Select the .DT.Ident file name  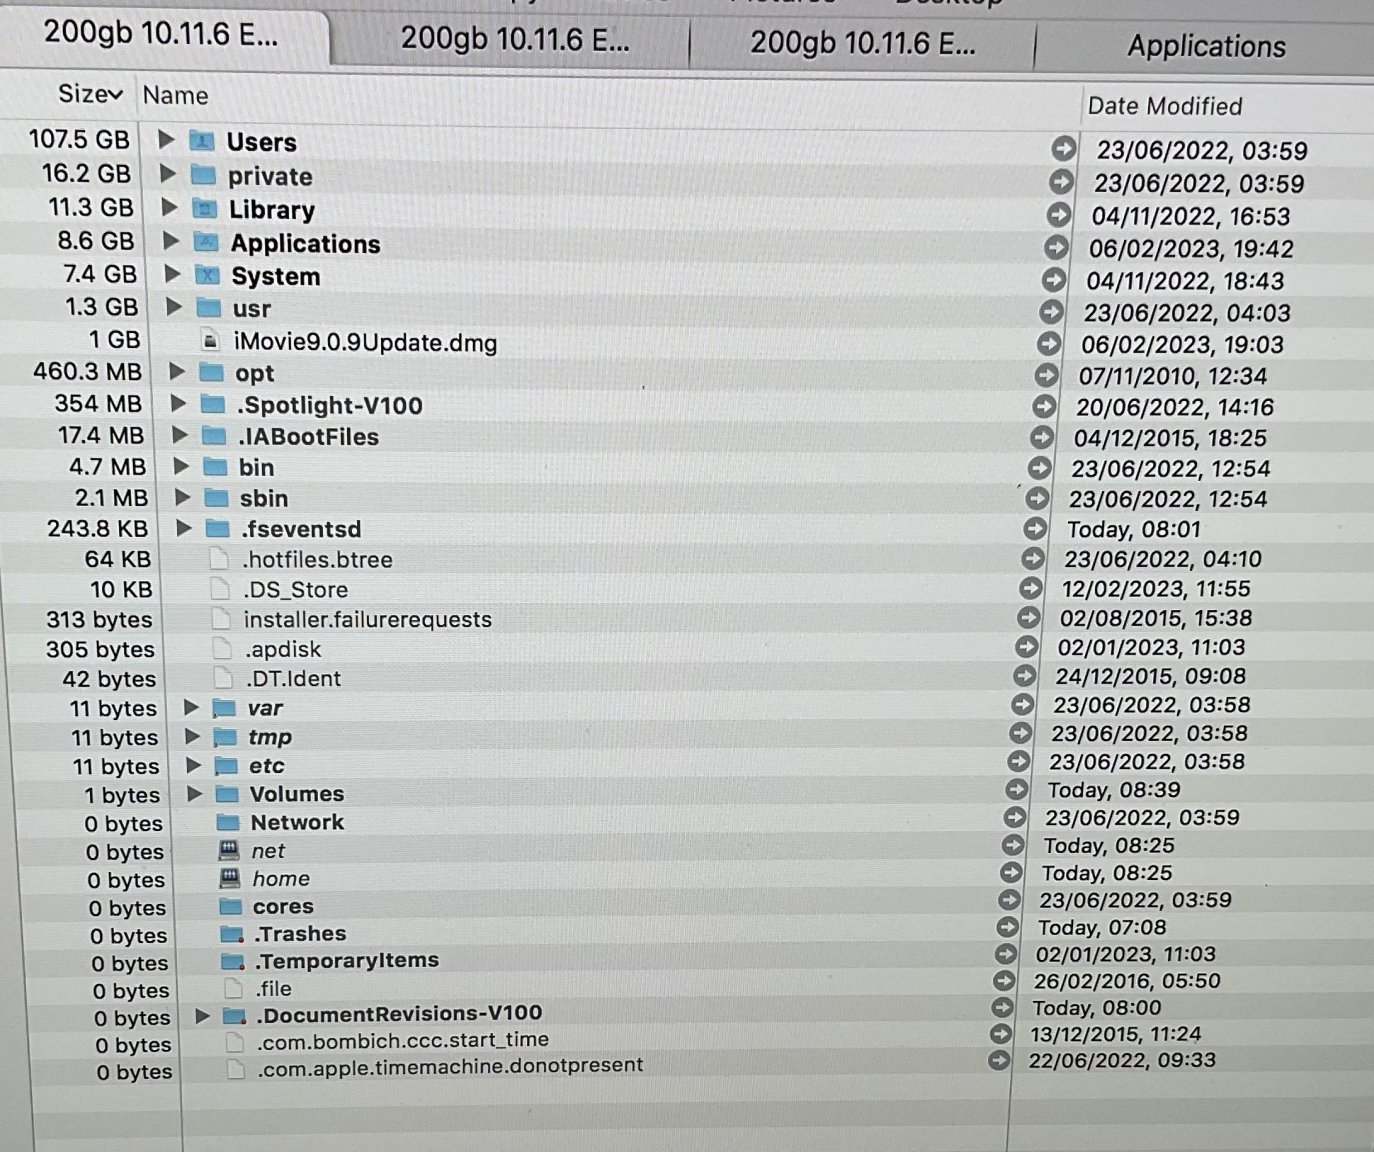293,678
